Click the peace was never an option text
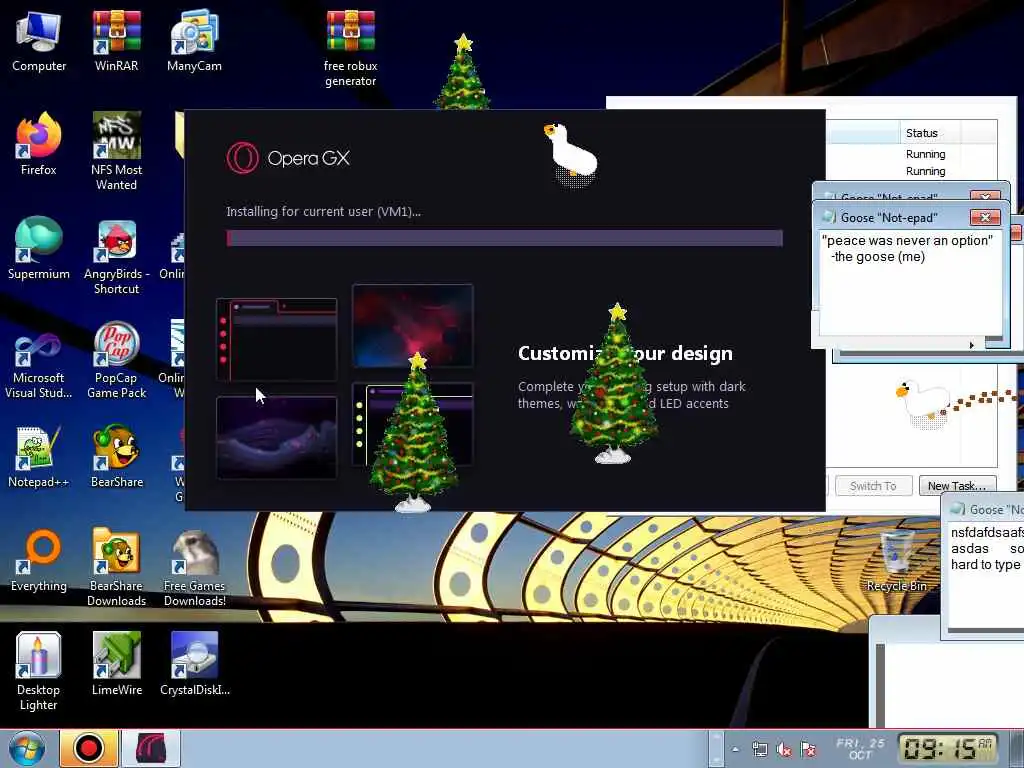Viewport: 1024px width, 768px height. click(907, 240)
